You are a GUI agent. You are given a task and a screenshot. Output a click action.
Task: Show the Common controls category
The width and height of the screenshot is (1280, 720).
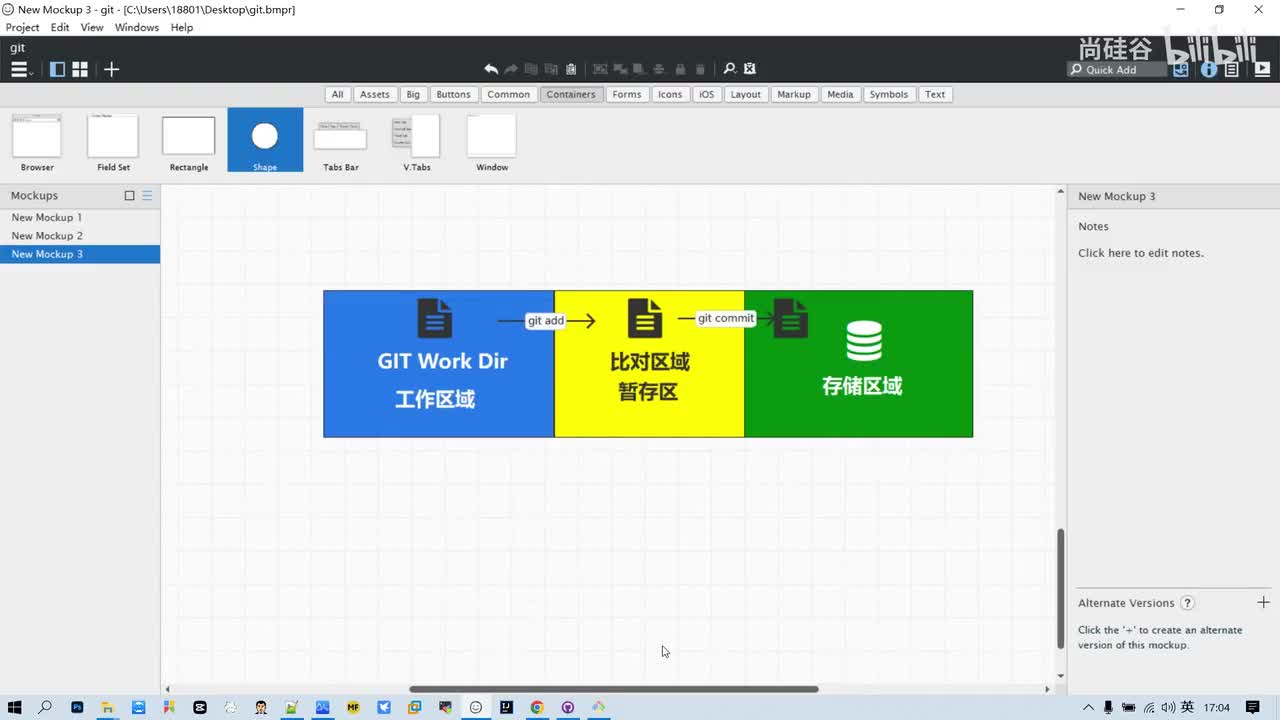pos(509,94)
